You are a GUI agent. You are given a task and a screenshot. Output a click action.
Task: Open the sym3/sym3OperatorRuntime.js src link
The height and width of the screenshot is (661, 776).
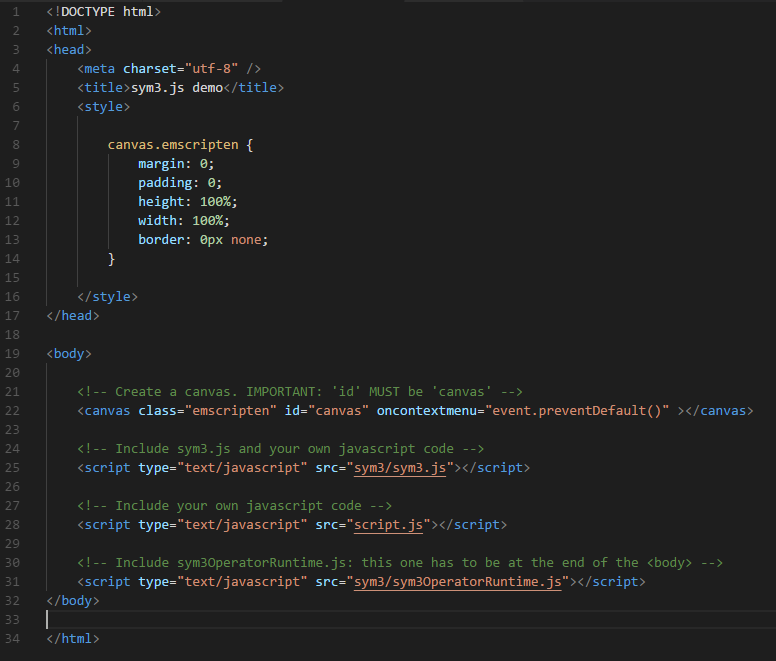click(x=458, y=581)
